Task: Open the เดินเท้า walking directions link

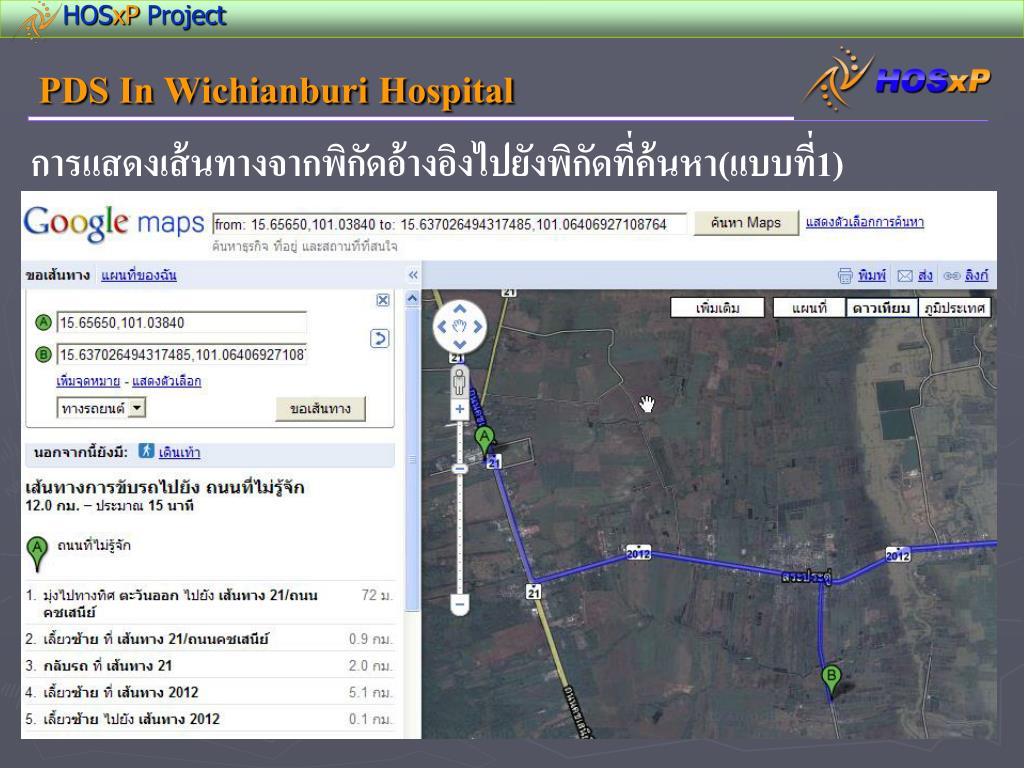Action: pos(180,452)
